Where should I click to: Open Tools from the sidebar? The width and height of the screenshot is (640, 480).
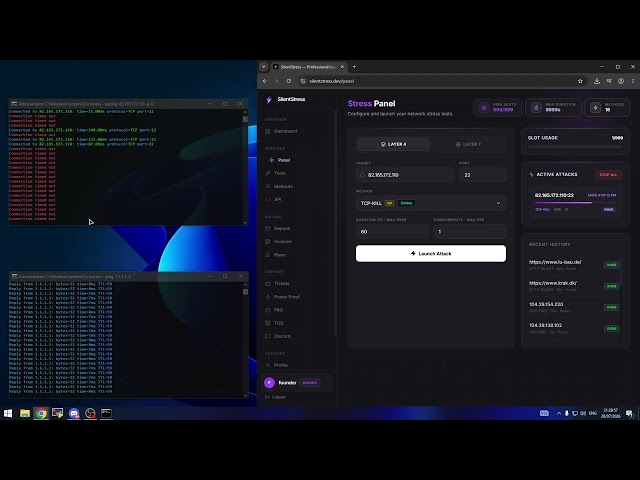(x=280, y=173)
